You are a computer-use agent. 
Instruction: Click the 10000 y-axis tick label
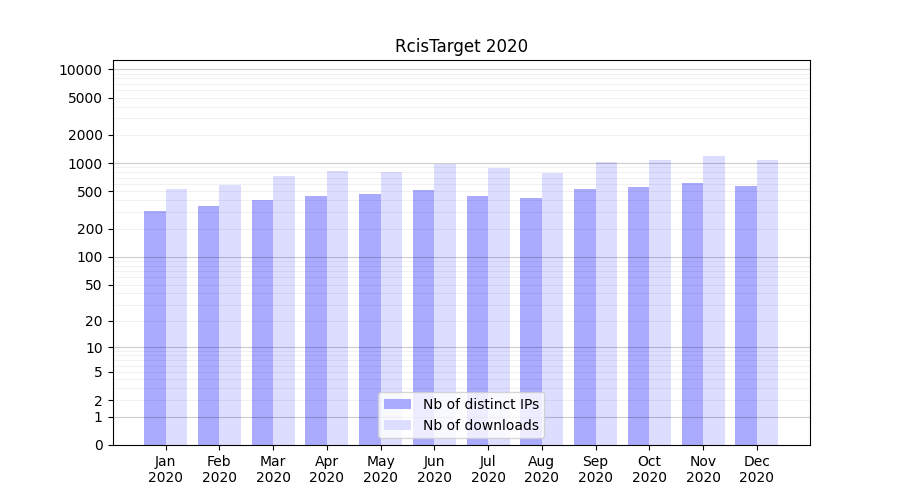click(x=80, y=70)
